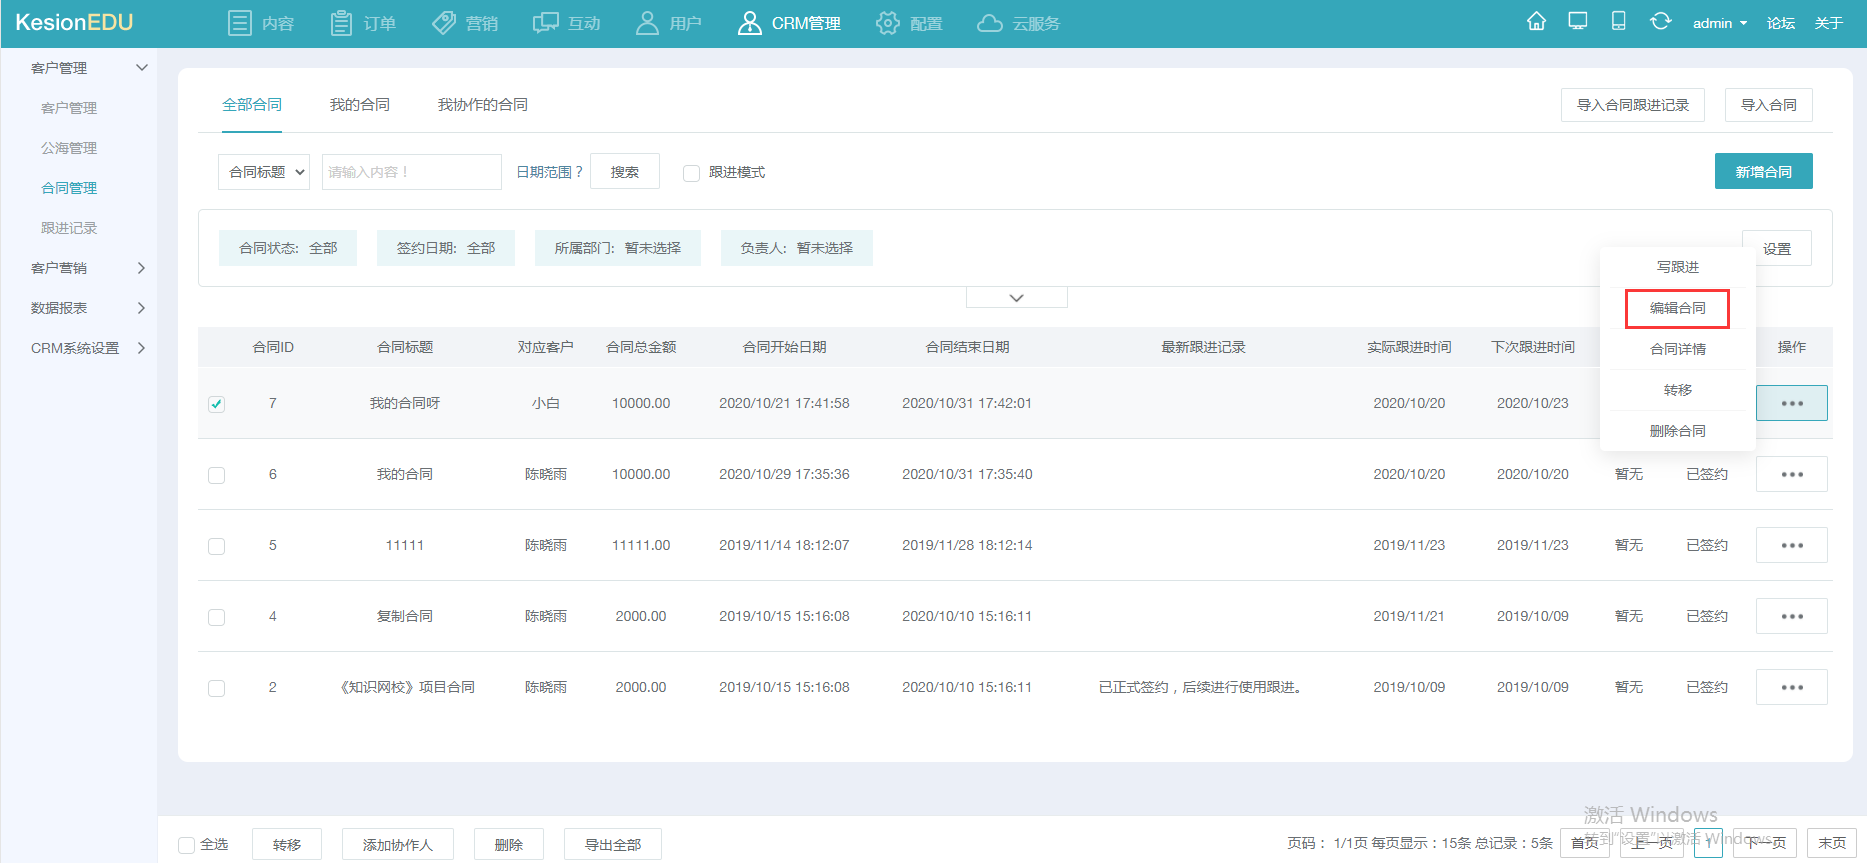Switch to the 我协作的合同 tab
This screenshot has height=863, width=1867.
[x=483, y=105]
